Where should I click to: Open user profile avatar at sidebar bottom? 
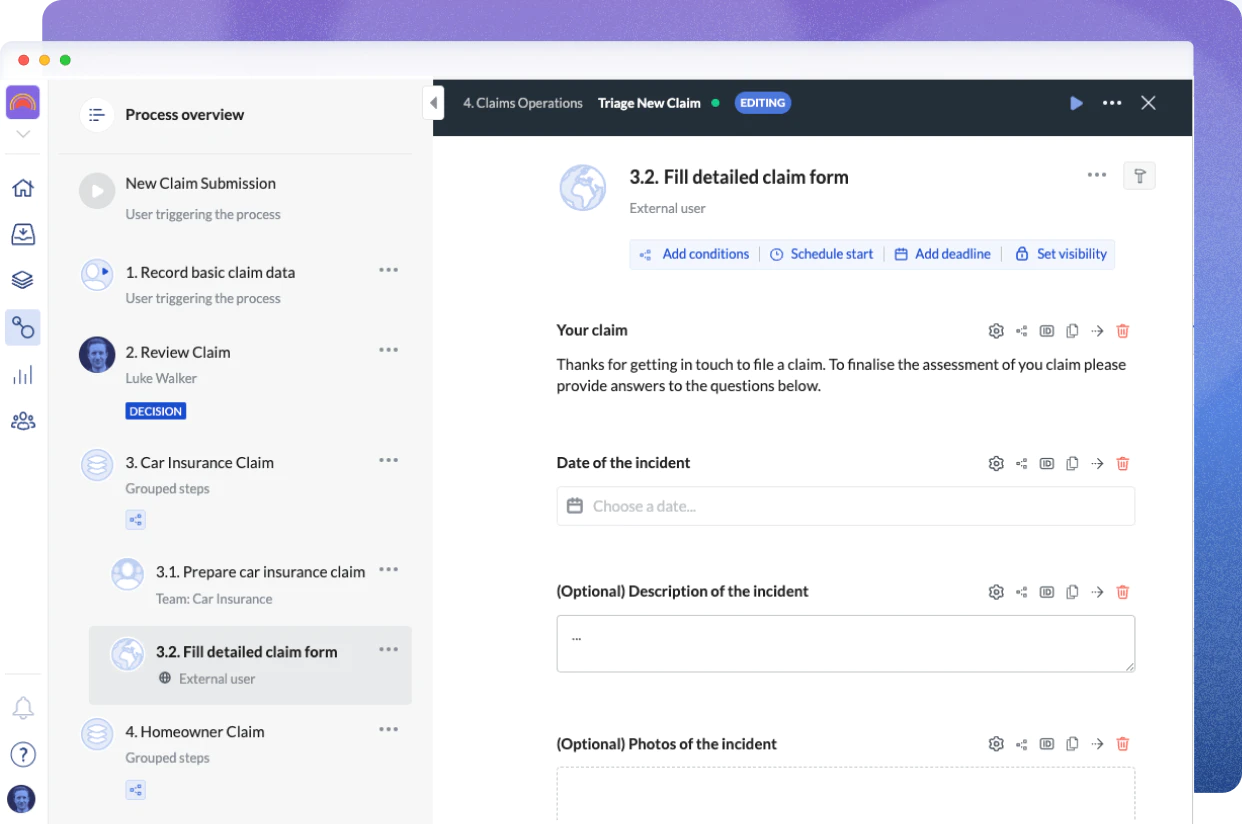point(22,799)
